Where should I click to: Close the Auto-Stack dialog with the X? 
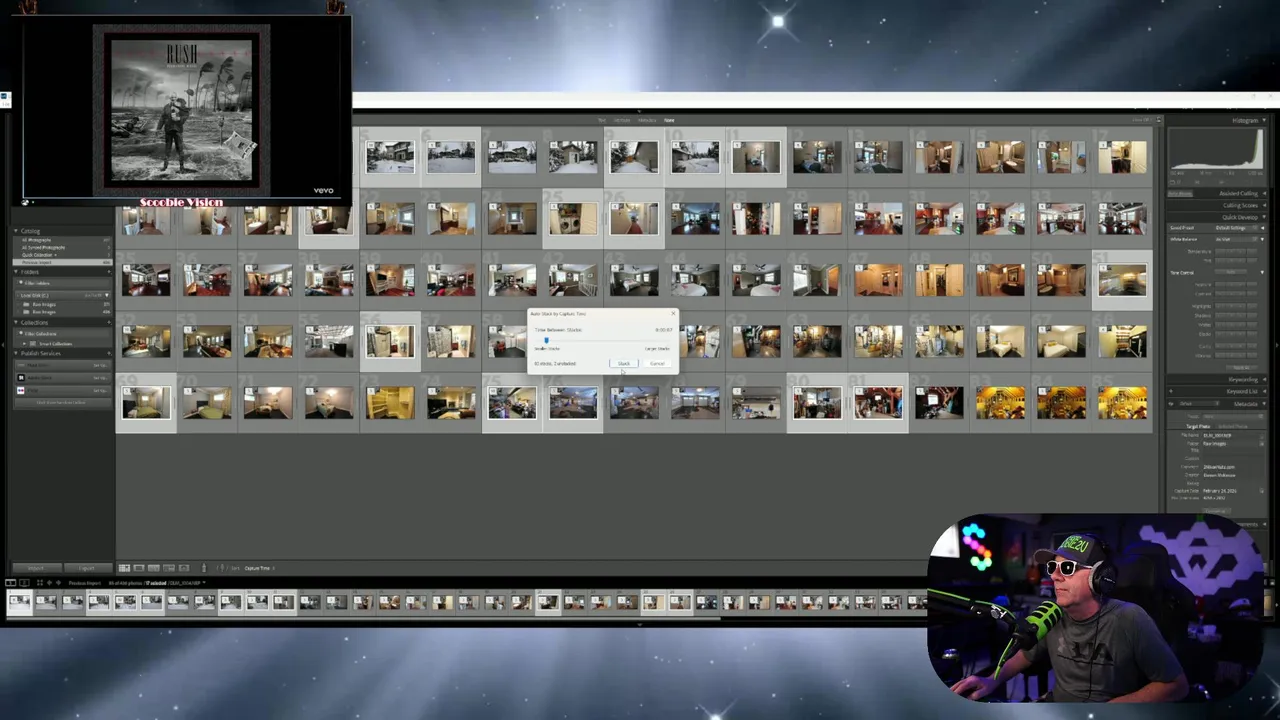[x=673, y=313]
